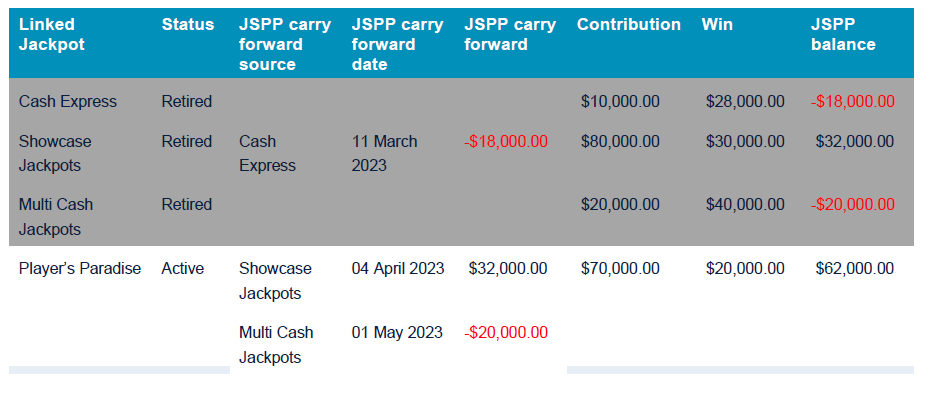The height and width of the screenshot is (402, 928).
Task: Click the Linked Jackpot column header
Action: 52,34
